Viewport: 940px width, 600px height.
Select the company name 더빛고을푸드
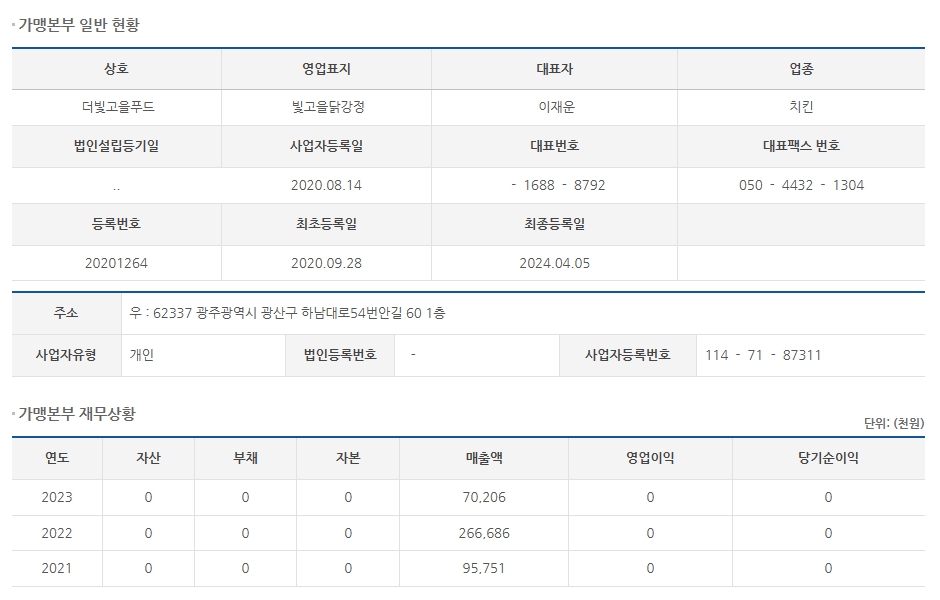click(x=118, y=107)
